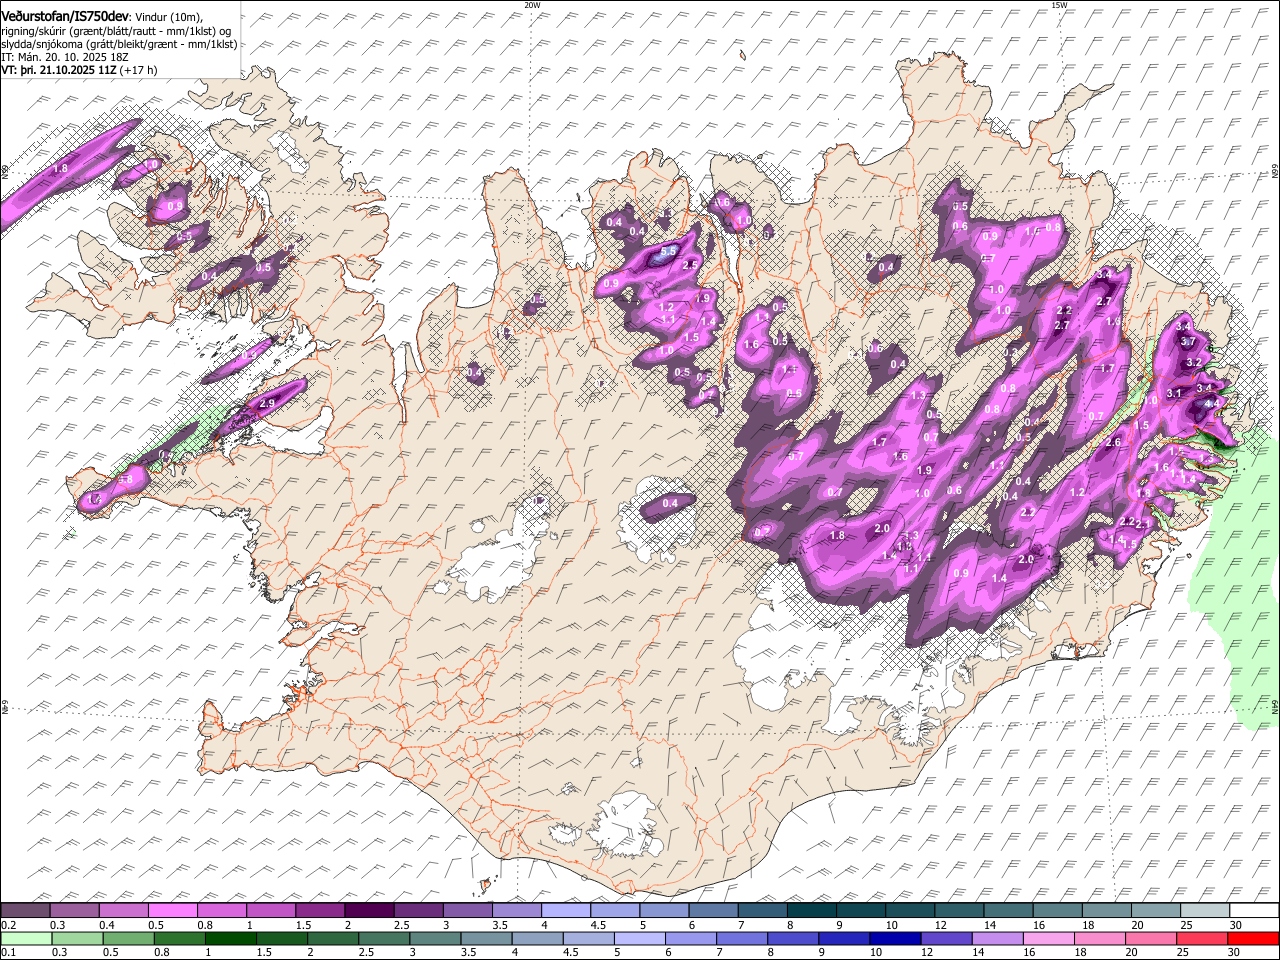This screenshot has width=1280, height=960.
Task: Click top legend swatch between 18 and 20
Action: [x=1106, y=911]
